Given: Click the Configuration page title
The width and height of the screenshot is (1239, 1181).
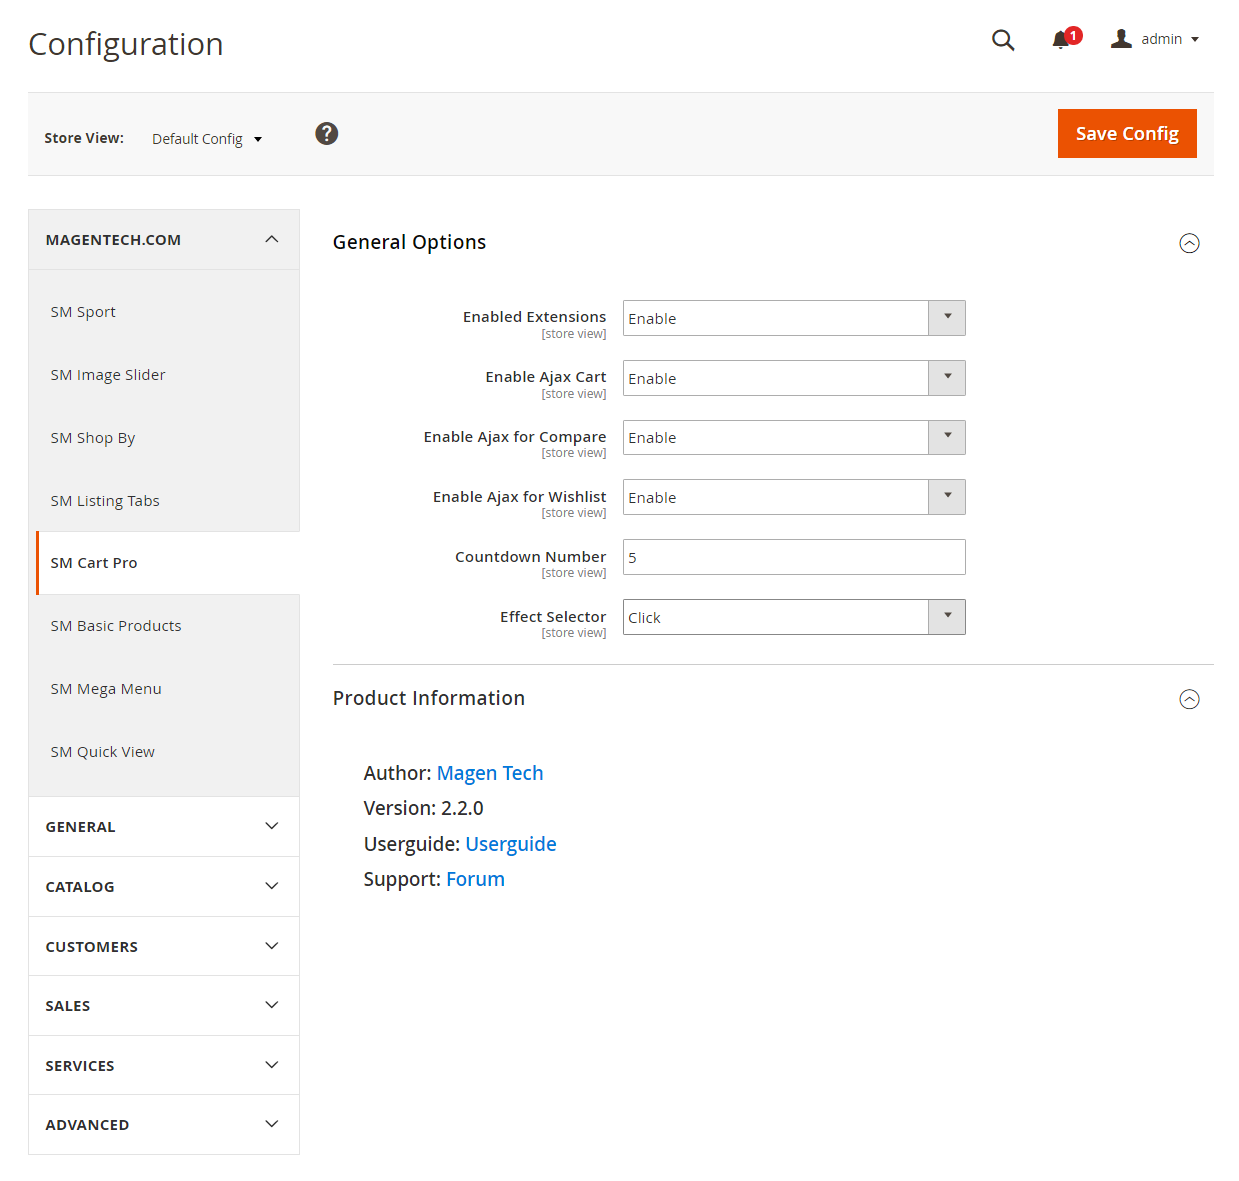Looking at the screenshot, I should click(x=126, y=44).
